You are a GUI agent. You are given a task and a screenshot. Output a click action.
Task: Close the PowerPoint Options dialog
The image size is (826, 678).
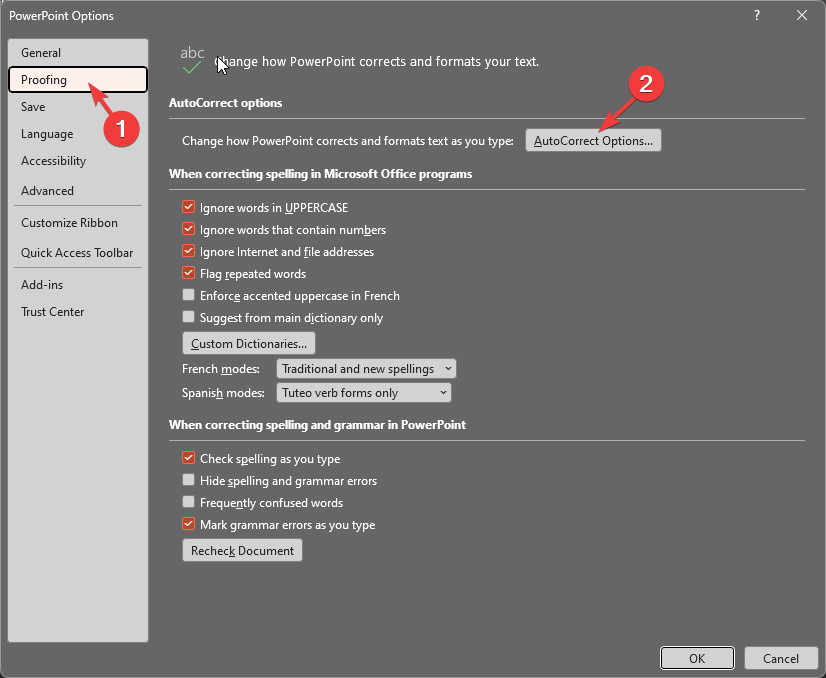802,15
